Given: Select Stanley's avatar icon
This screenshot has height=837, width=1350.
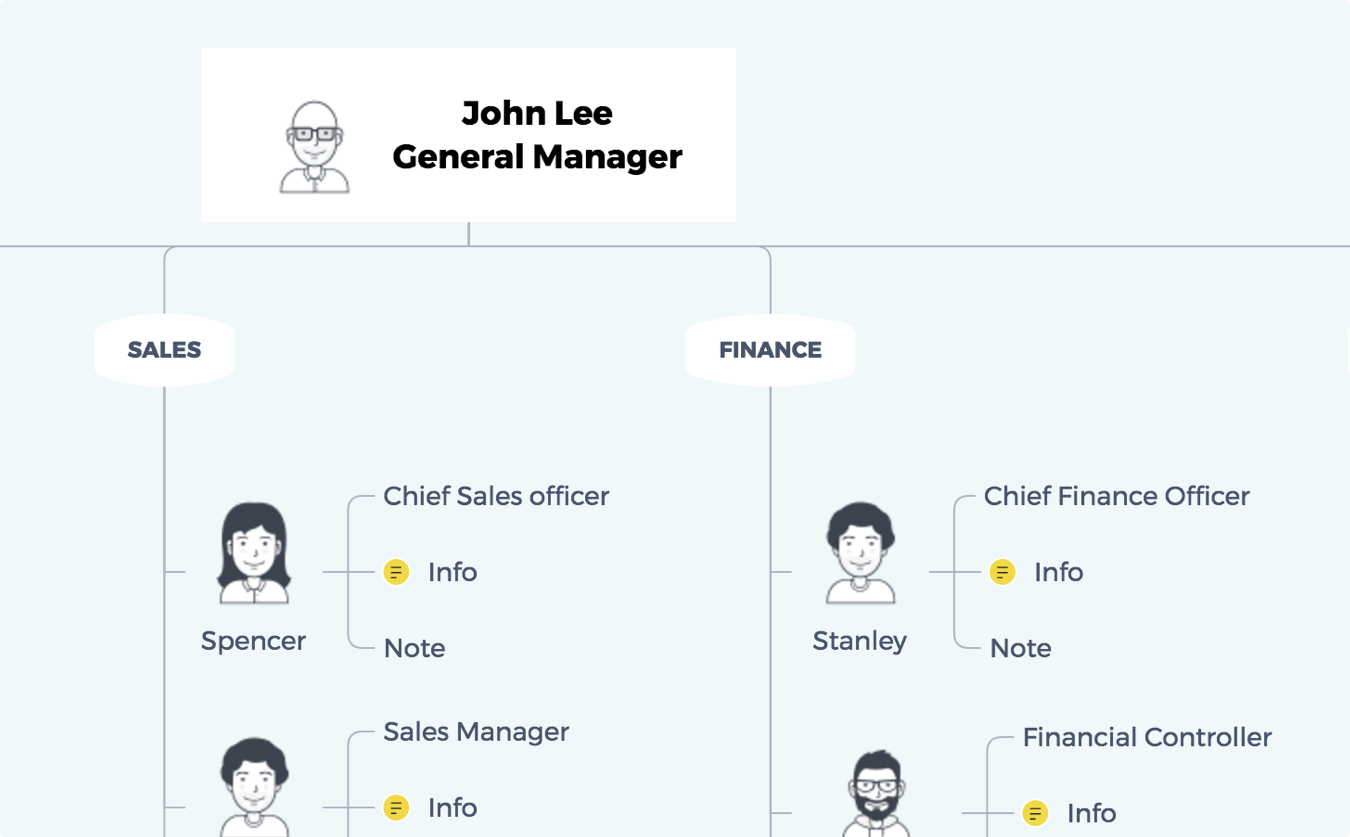Looking at the screenshot, I should coord(860,553).
